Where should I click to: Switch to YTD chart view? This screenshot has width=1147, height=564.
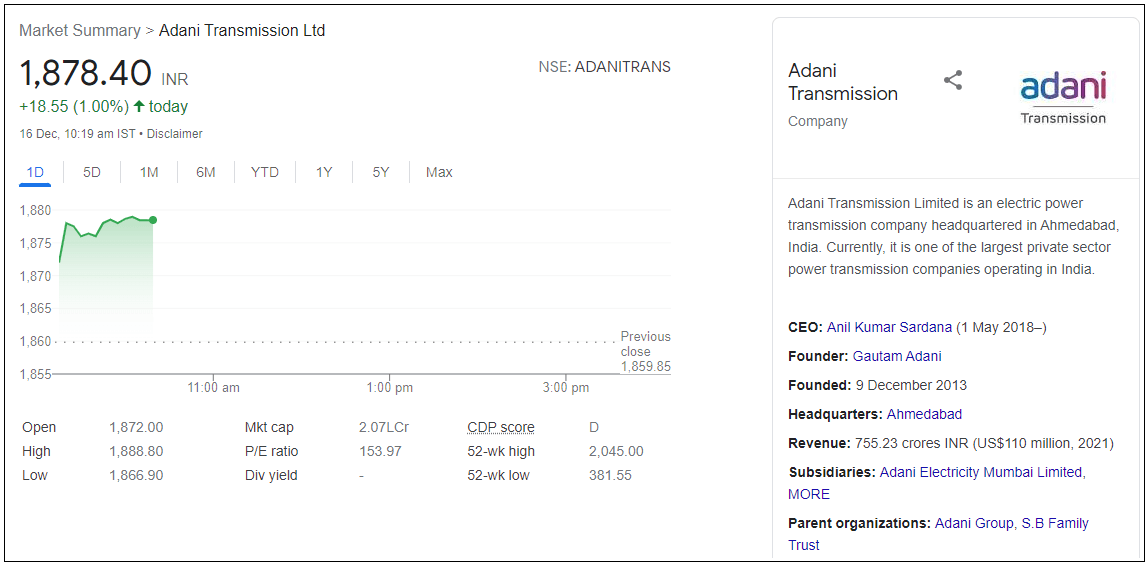(x=265, y=172)
